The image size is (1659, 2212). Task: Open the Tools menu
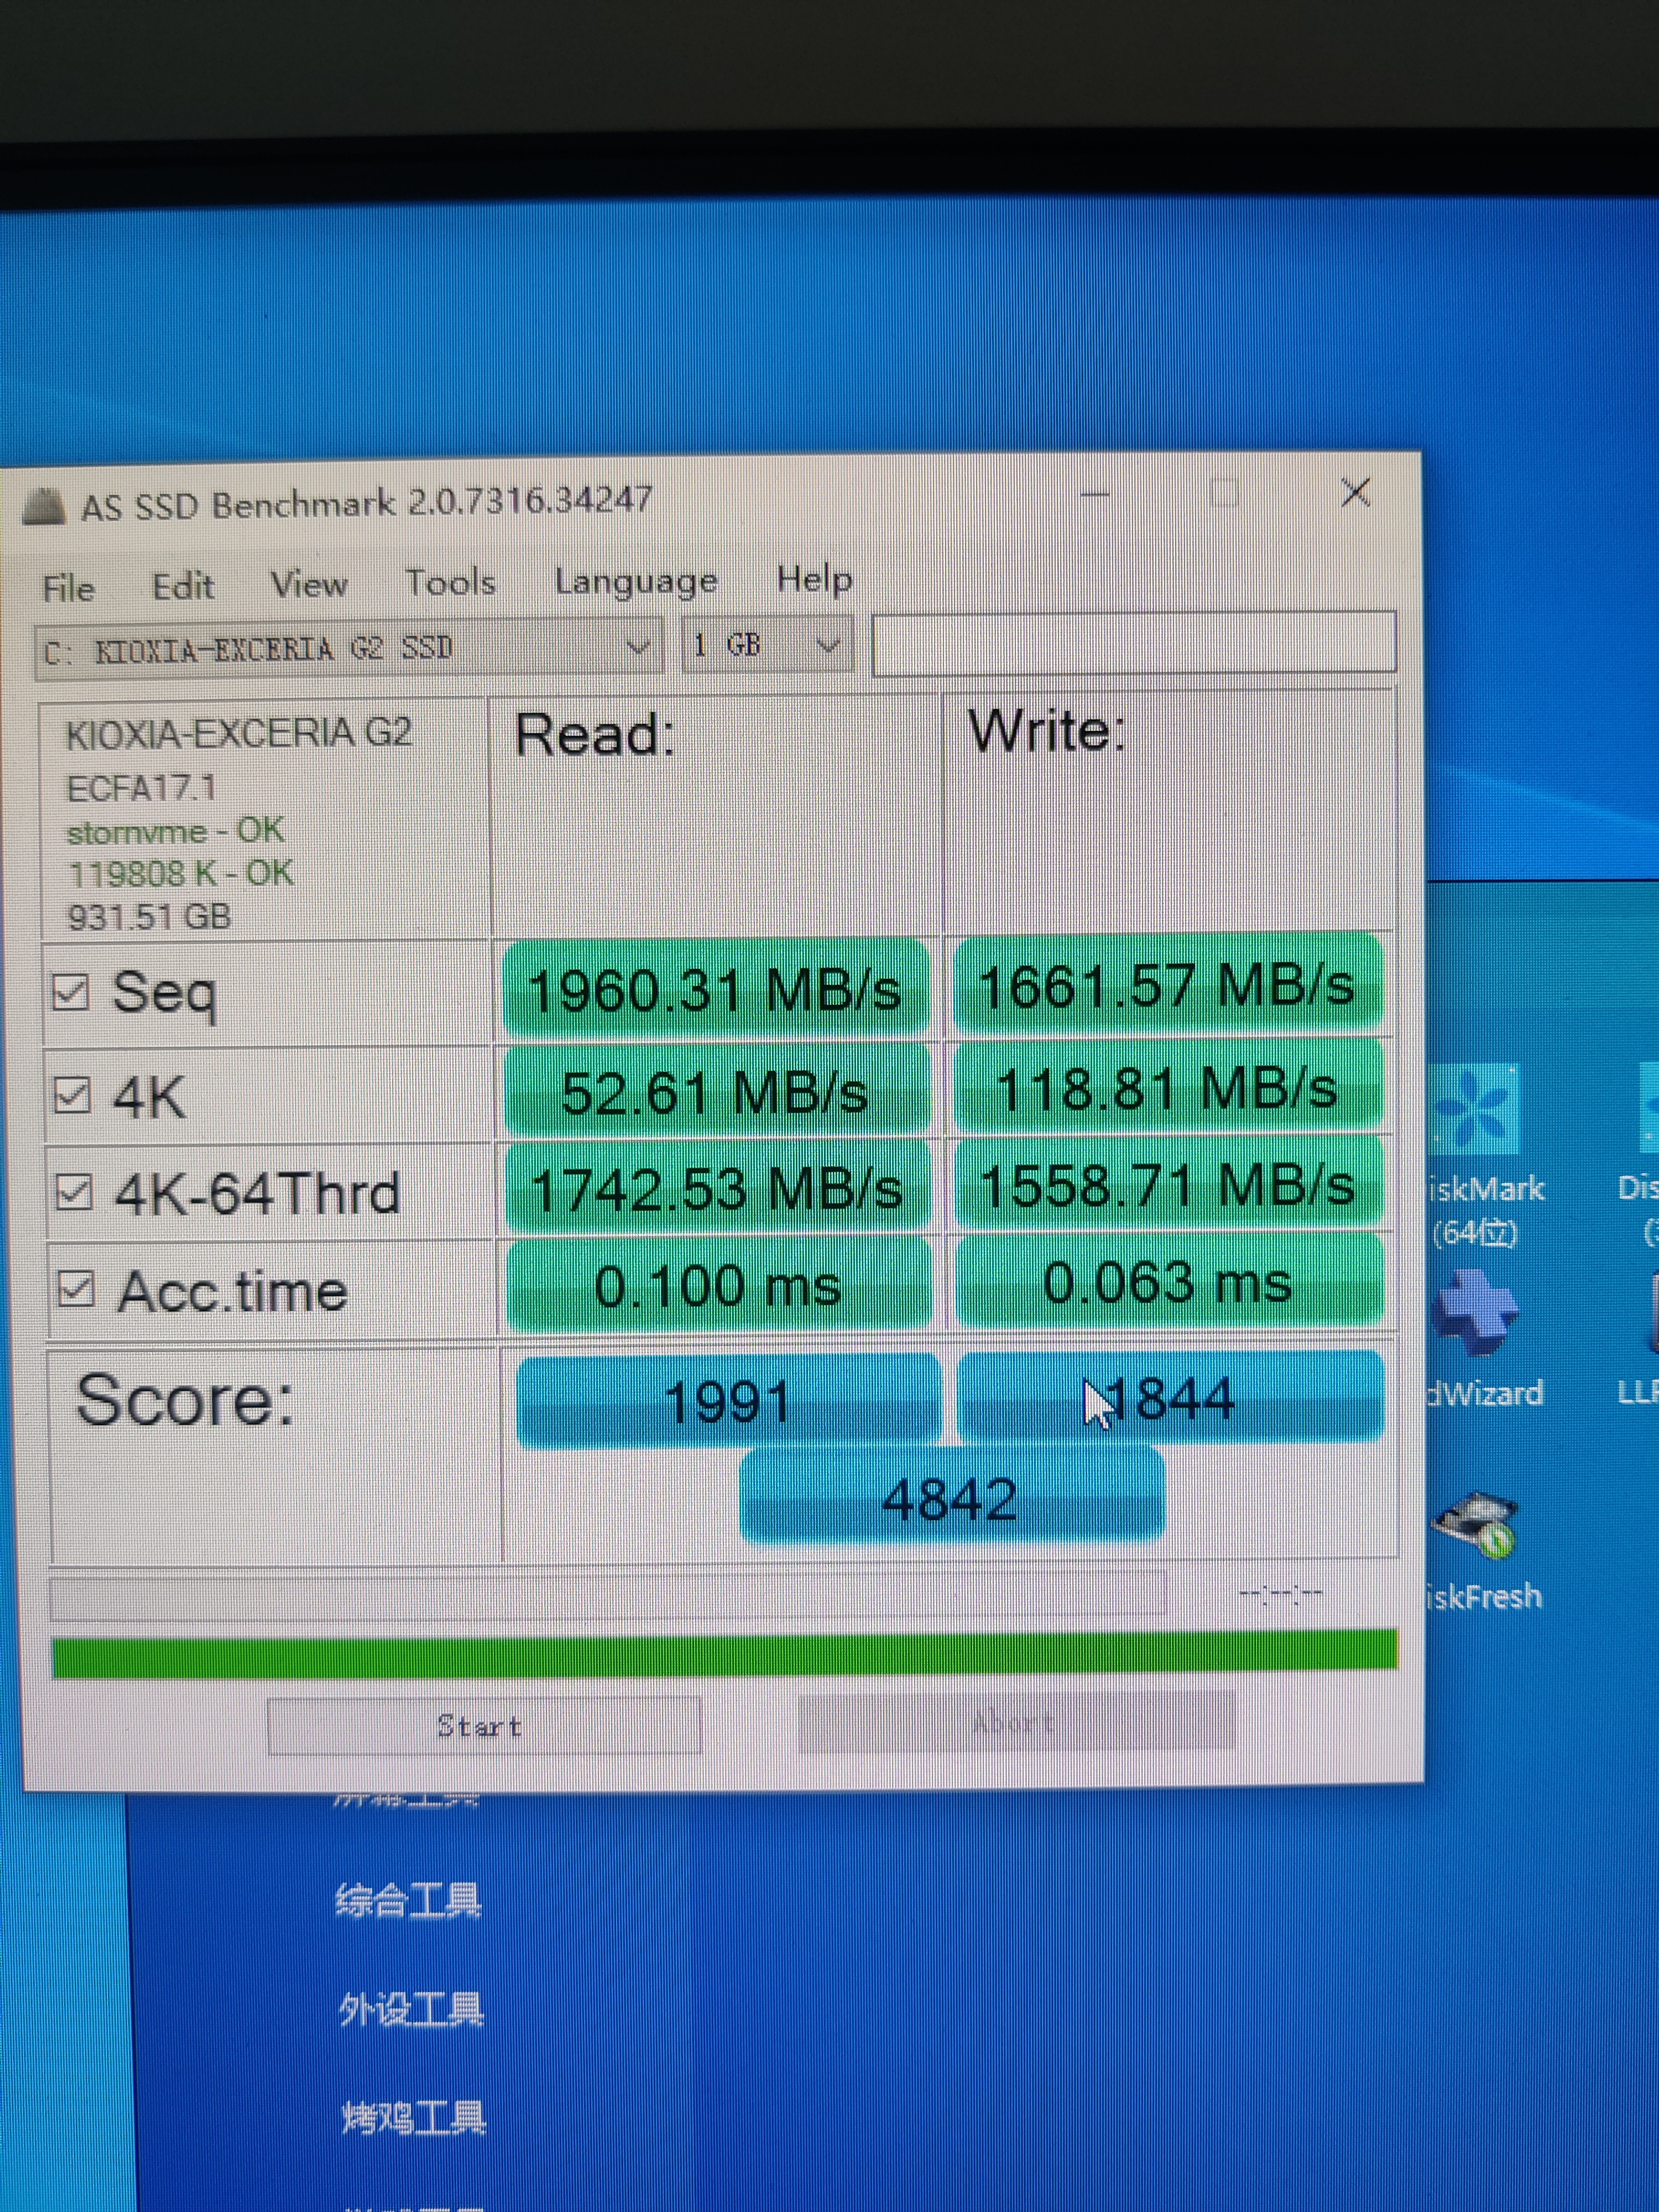point(450,582)
